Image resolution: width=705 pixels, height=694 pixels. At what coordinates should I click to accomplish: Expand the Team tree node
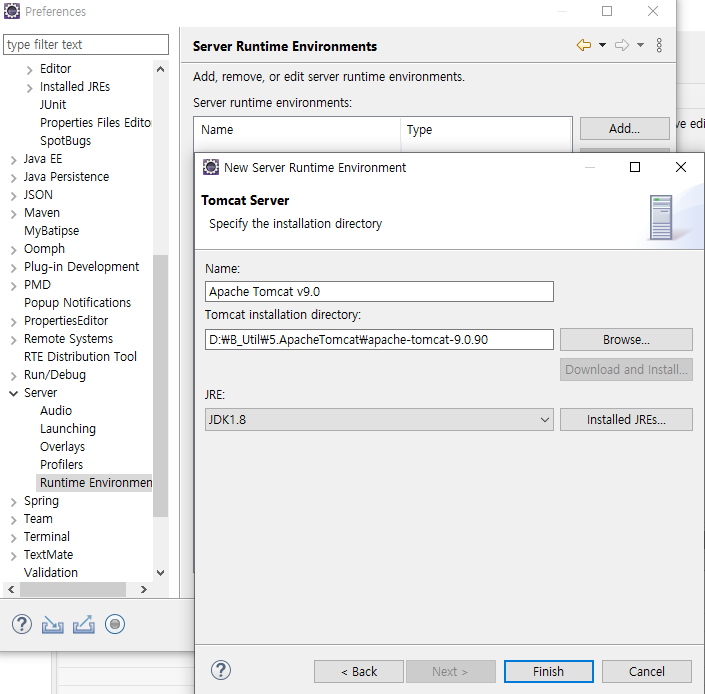point(13,520)
